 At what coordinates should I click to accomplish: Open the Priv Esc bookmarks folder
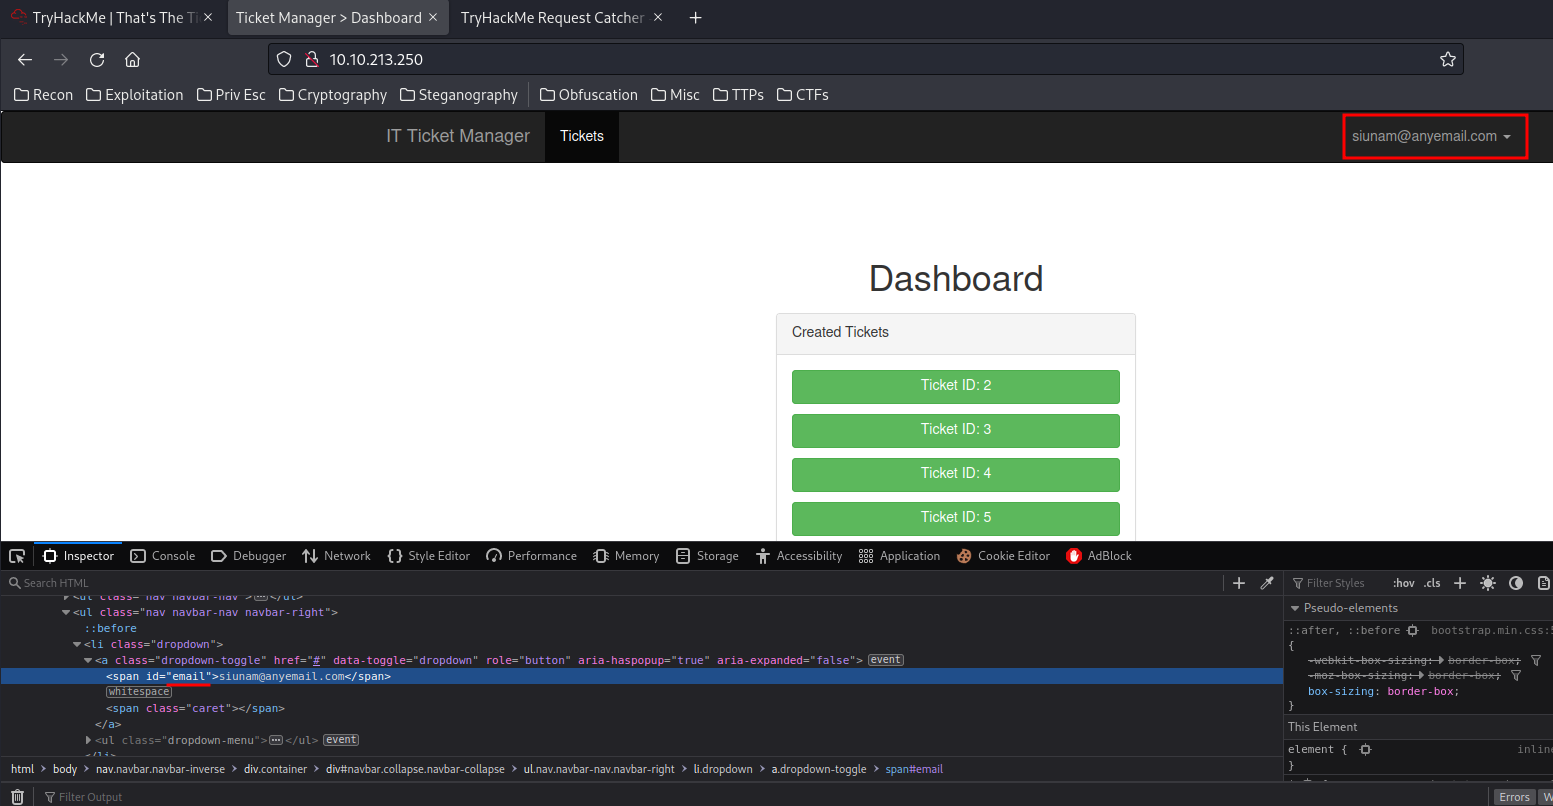tap(231, 95)
